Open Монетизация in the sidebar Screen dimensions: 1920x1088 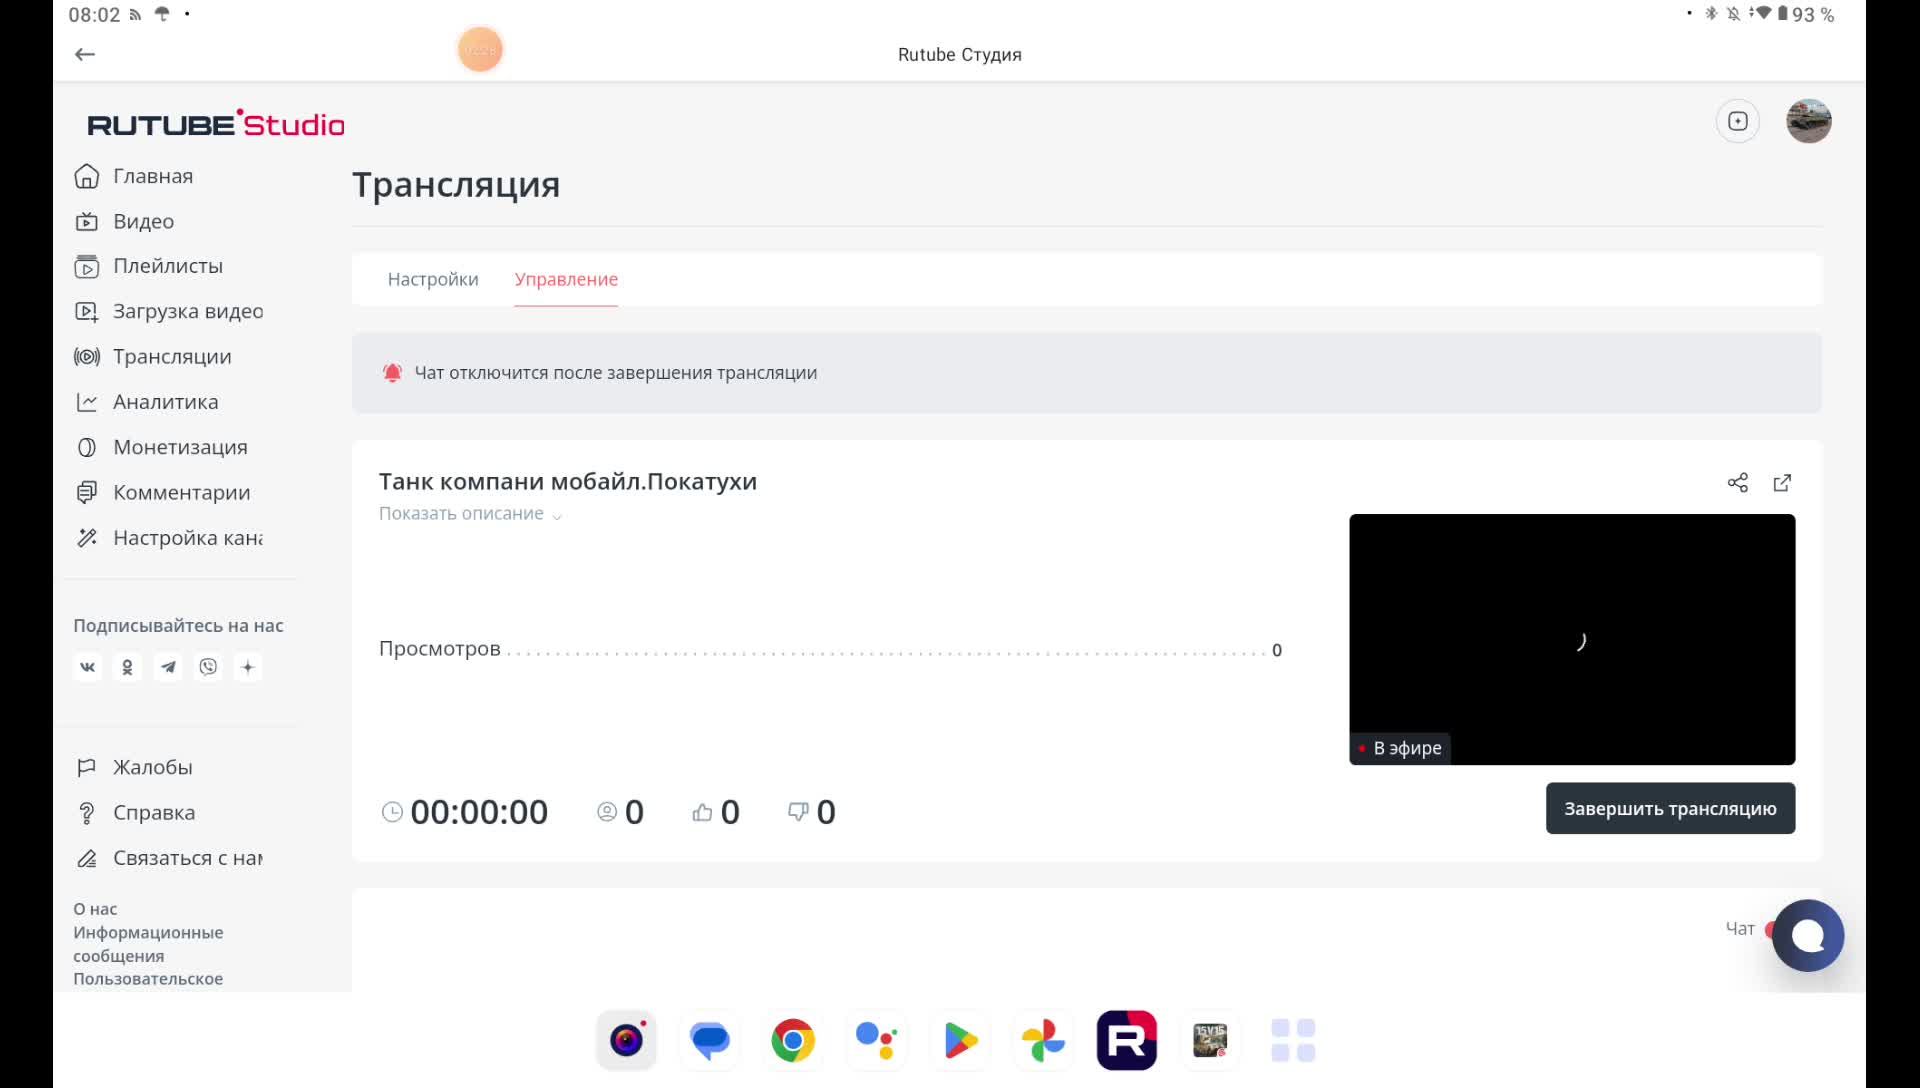pos(180,447)
